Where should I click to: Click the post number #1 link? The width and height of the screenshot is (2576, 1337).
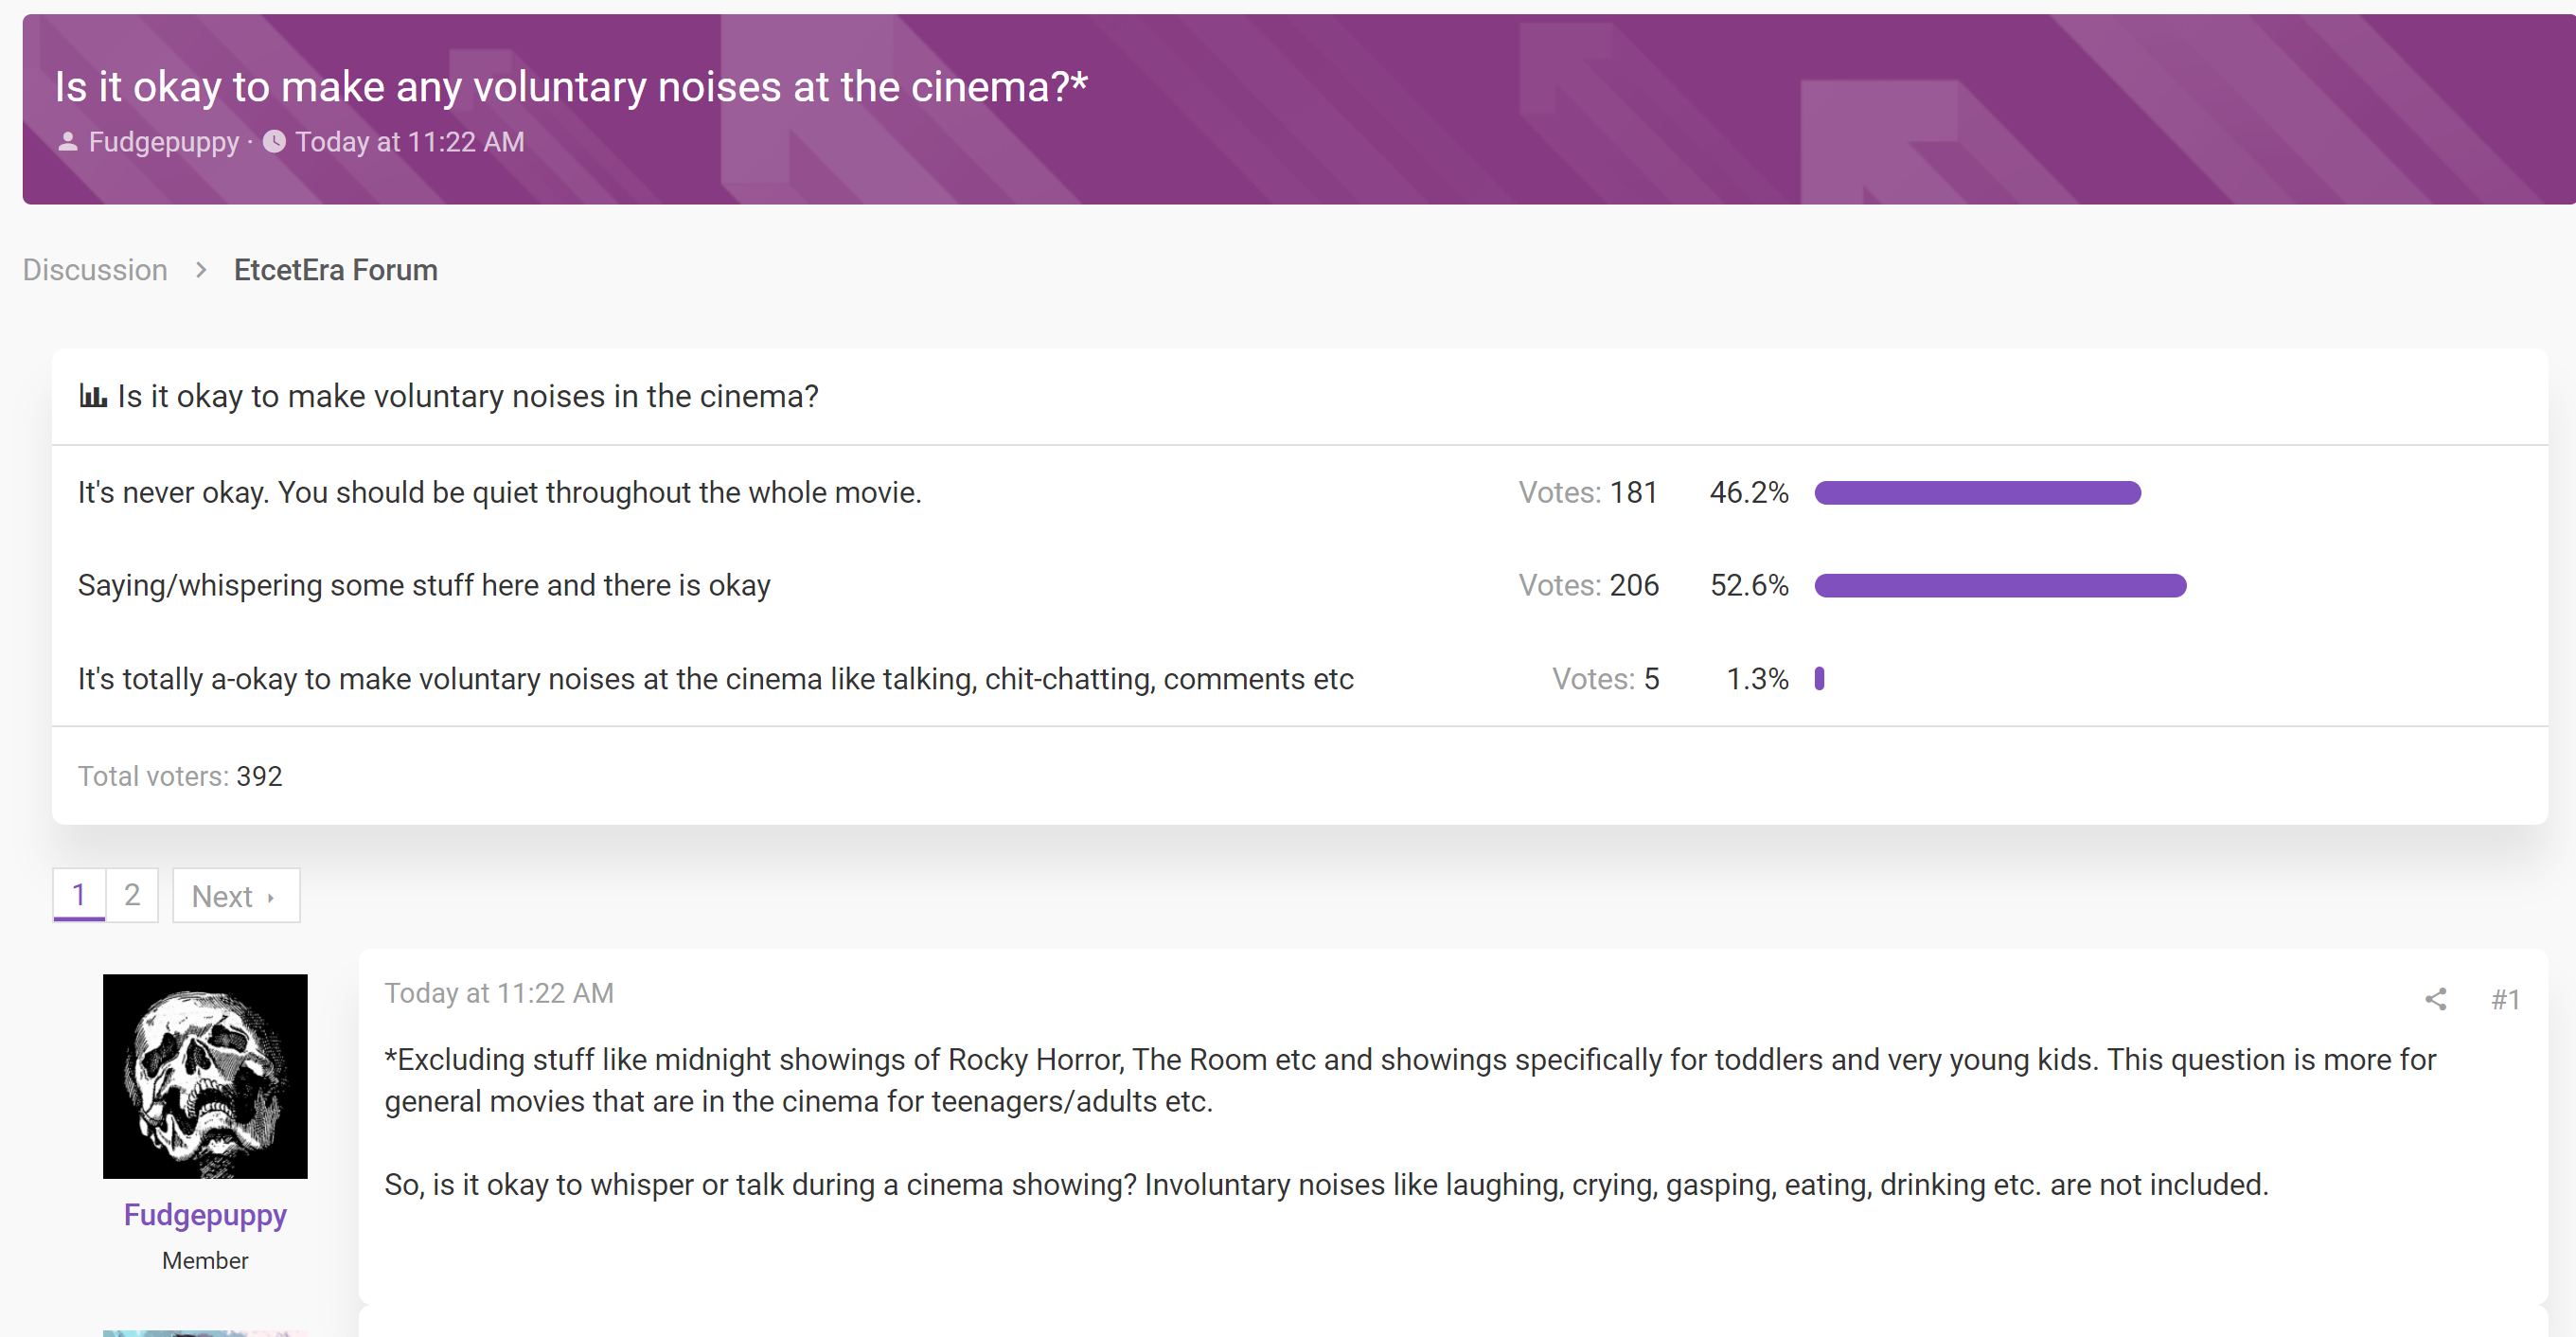tap(2505, 999)
